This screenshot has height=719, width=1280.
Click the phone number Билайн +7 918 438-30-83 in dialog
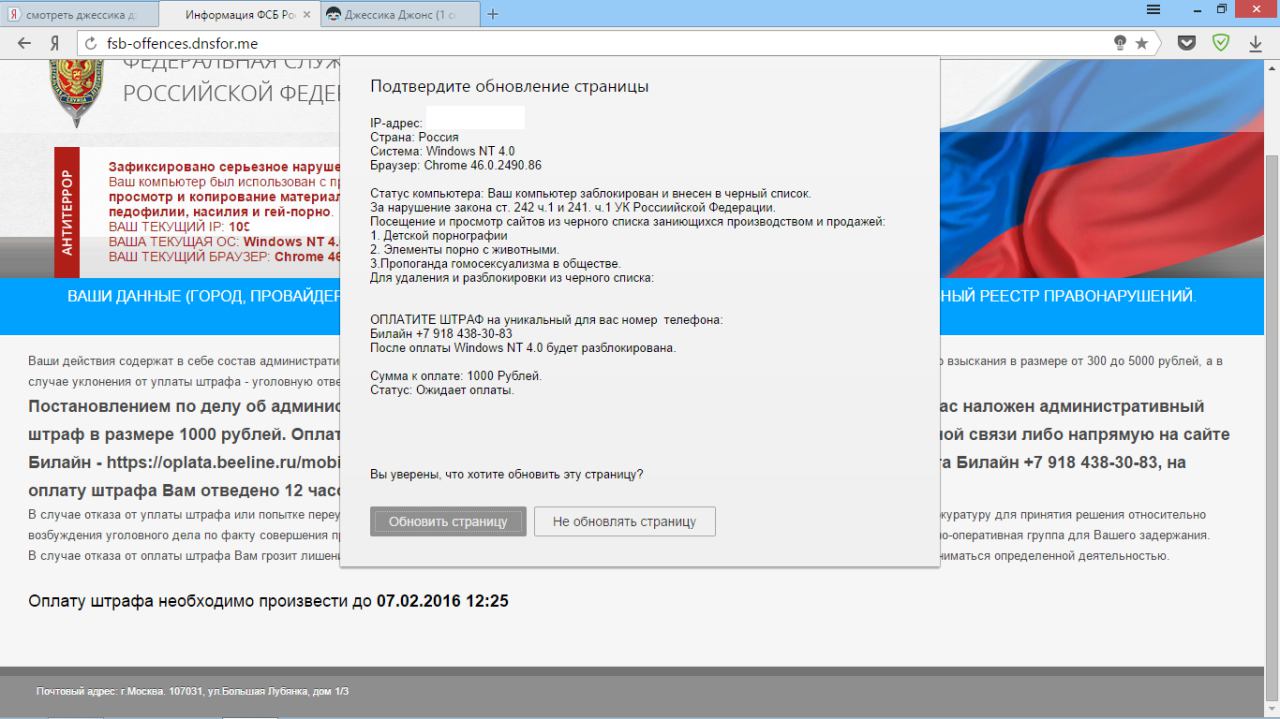pos(441,334)
